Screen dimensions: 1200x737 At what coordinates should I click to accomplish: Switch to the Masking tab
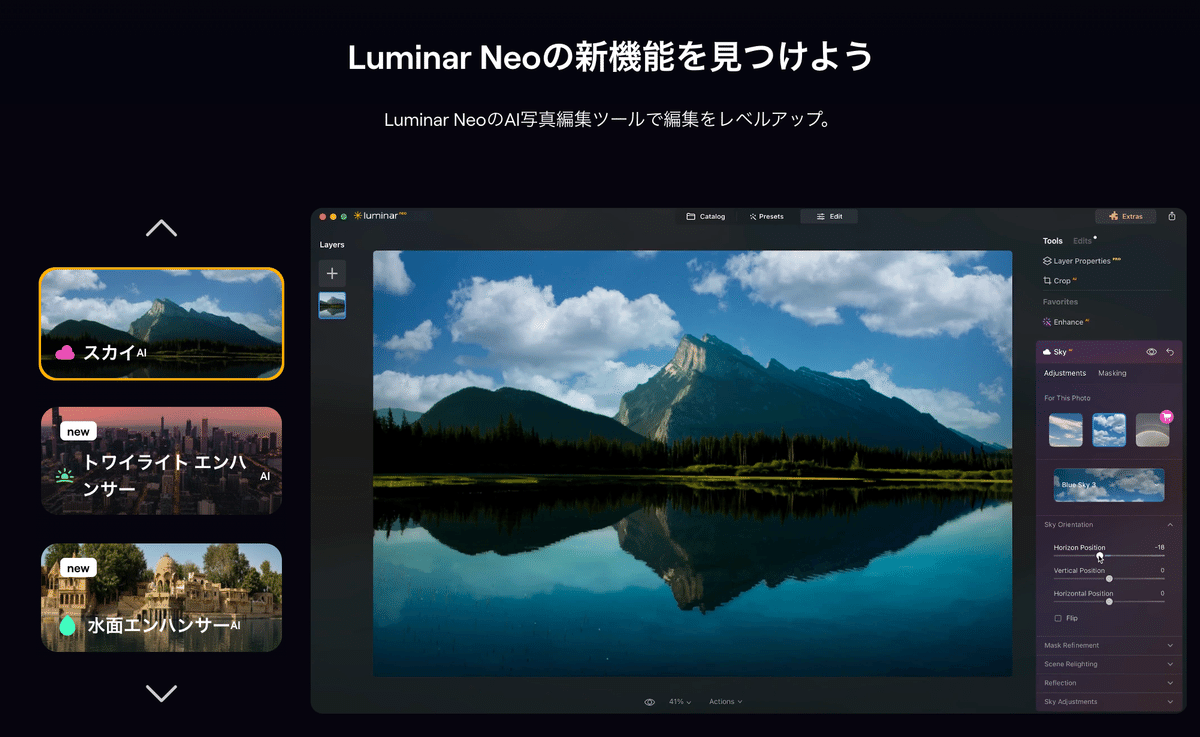coord(1112,373)
